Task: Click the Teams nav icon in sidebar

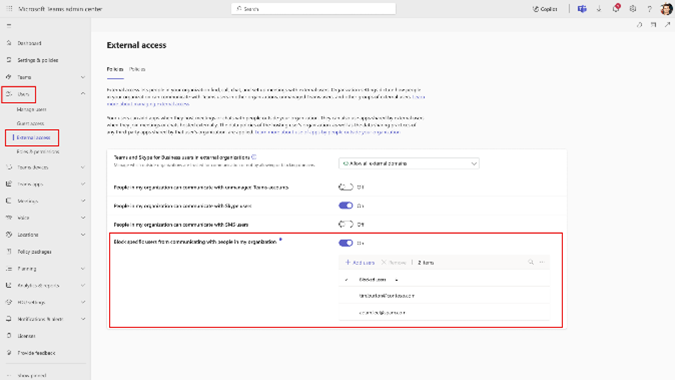Action: (9, 77)
